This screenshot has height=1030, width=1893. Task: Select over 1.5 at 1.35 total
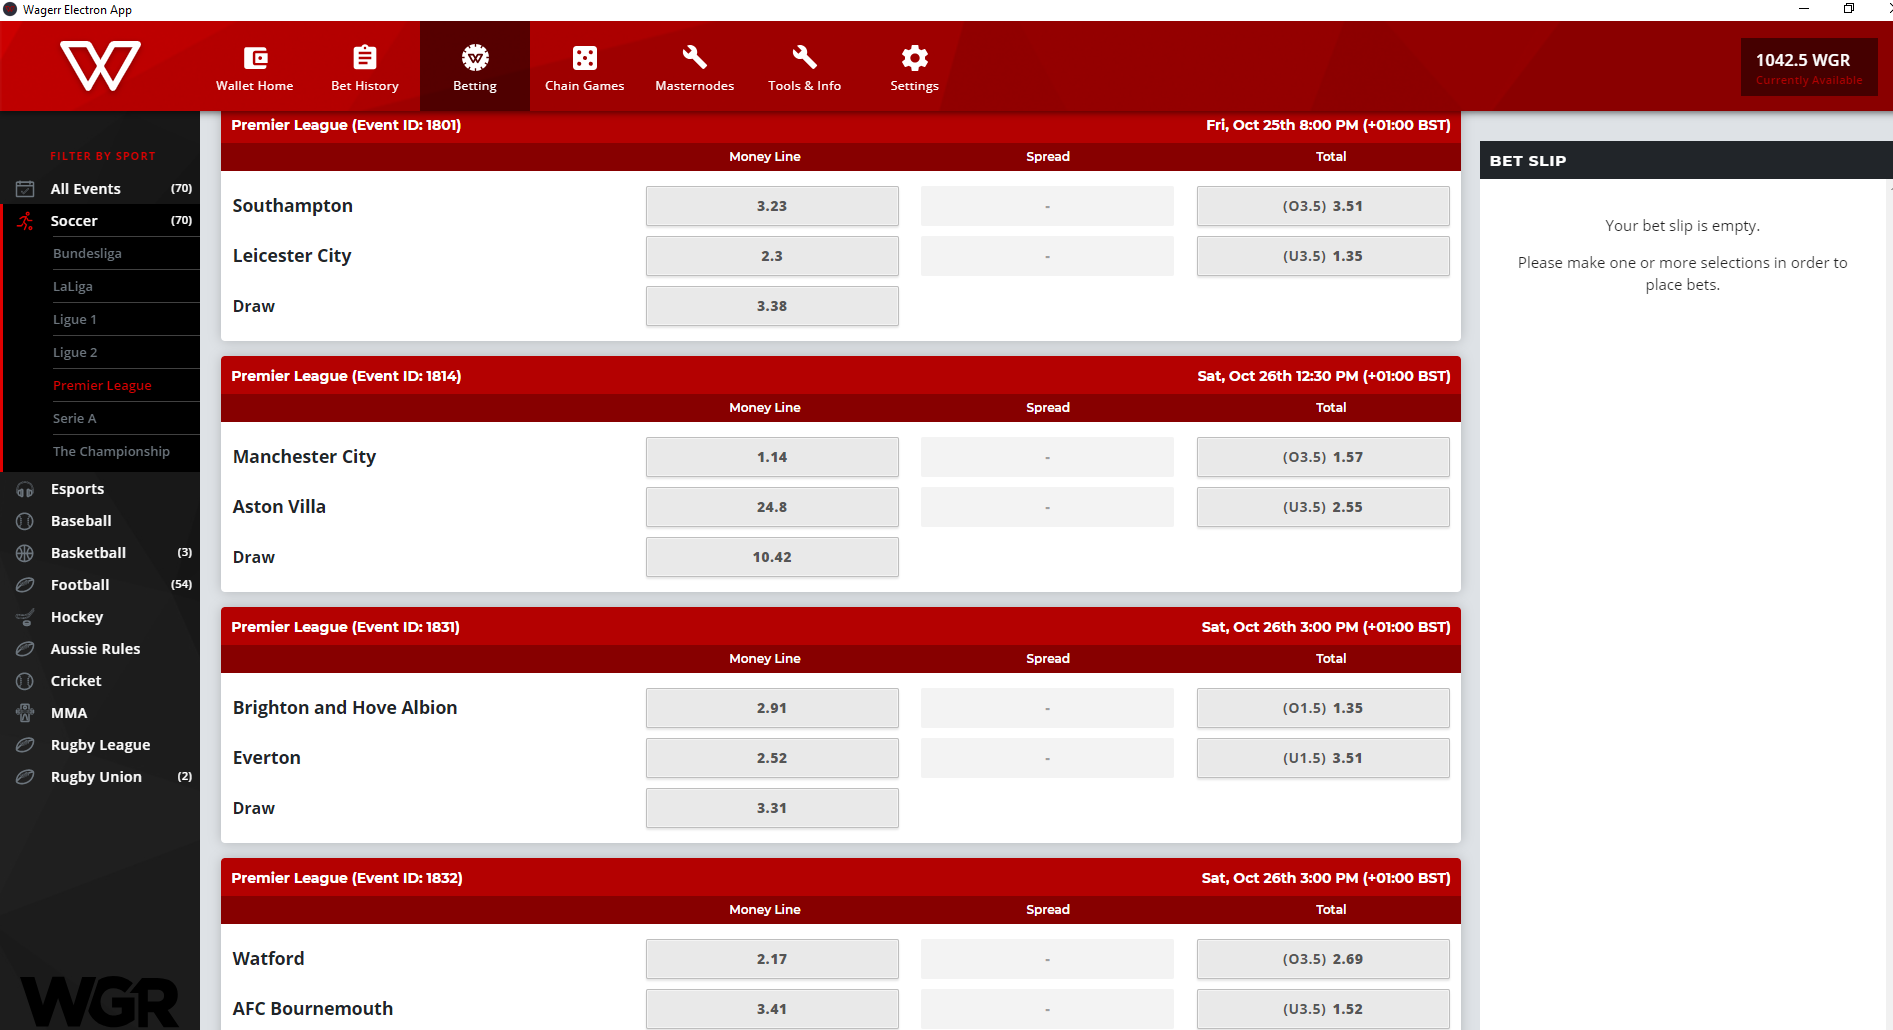click(1323, 708)
